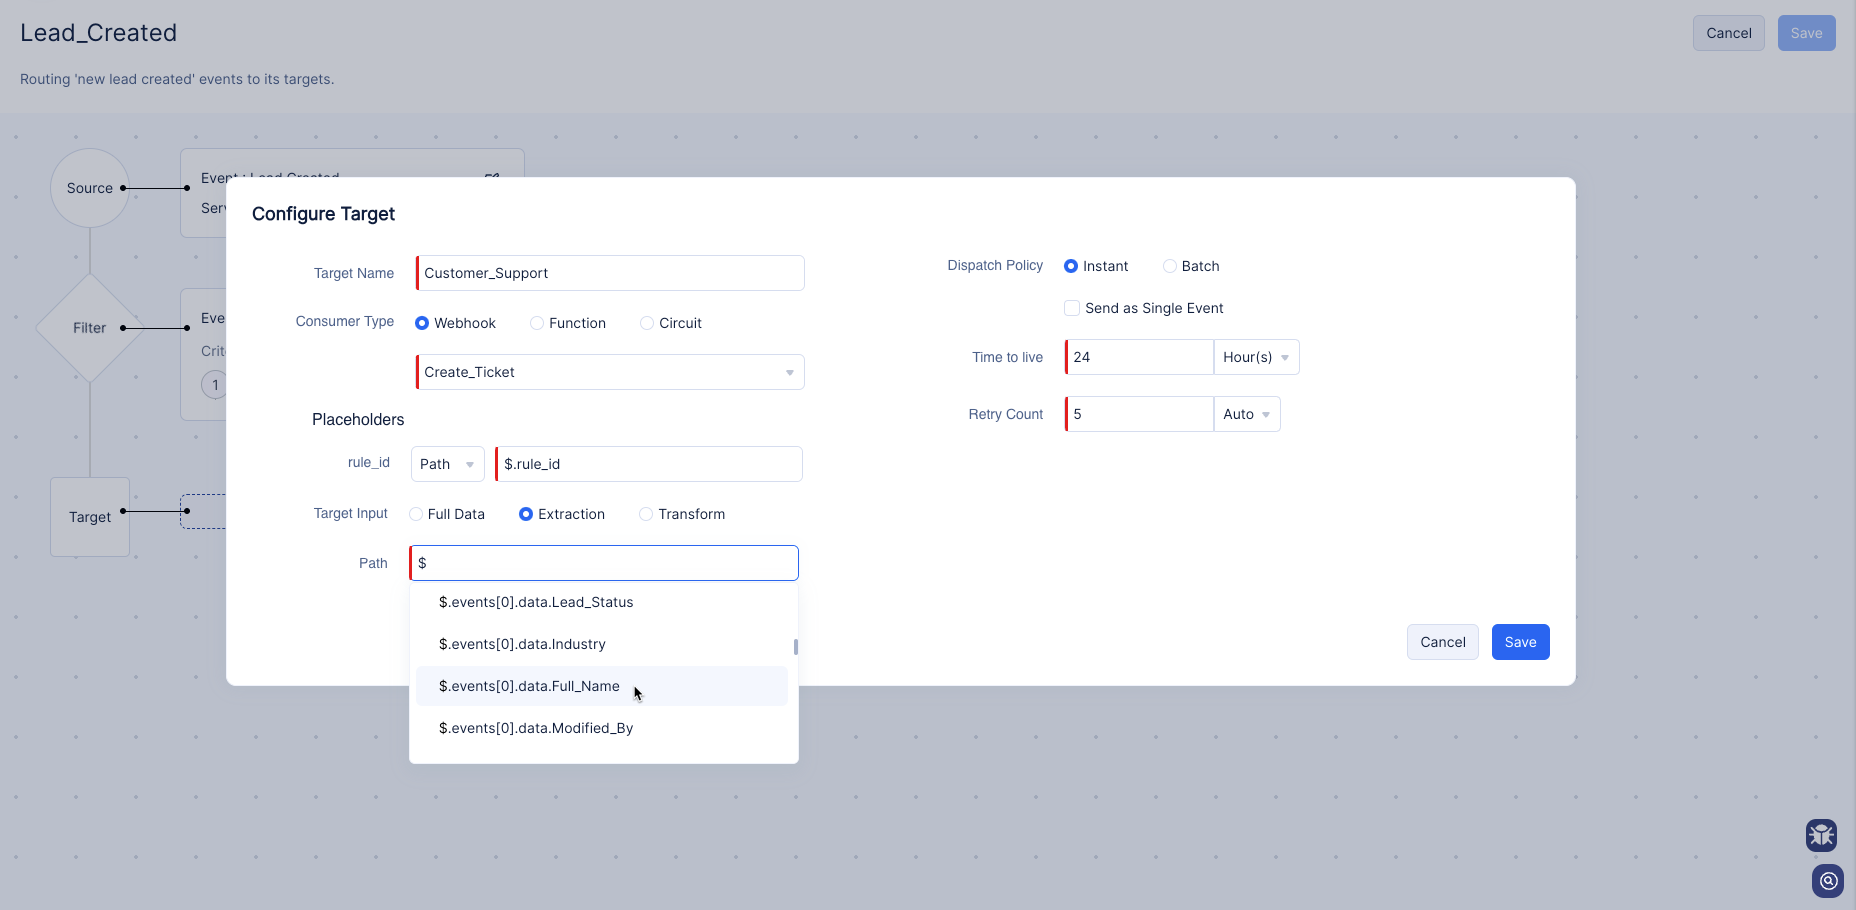Open the rule_id Path type dropdown

[447, 464]
